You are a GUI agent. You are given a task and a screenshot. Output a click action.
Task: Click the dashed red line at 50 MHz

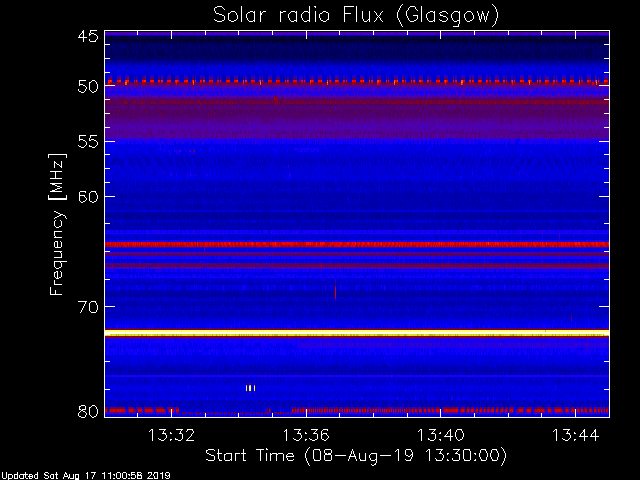(357, 82)
